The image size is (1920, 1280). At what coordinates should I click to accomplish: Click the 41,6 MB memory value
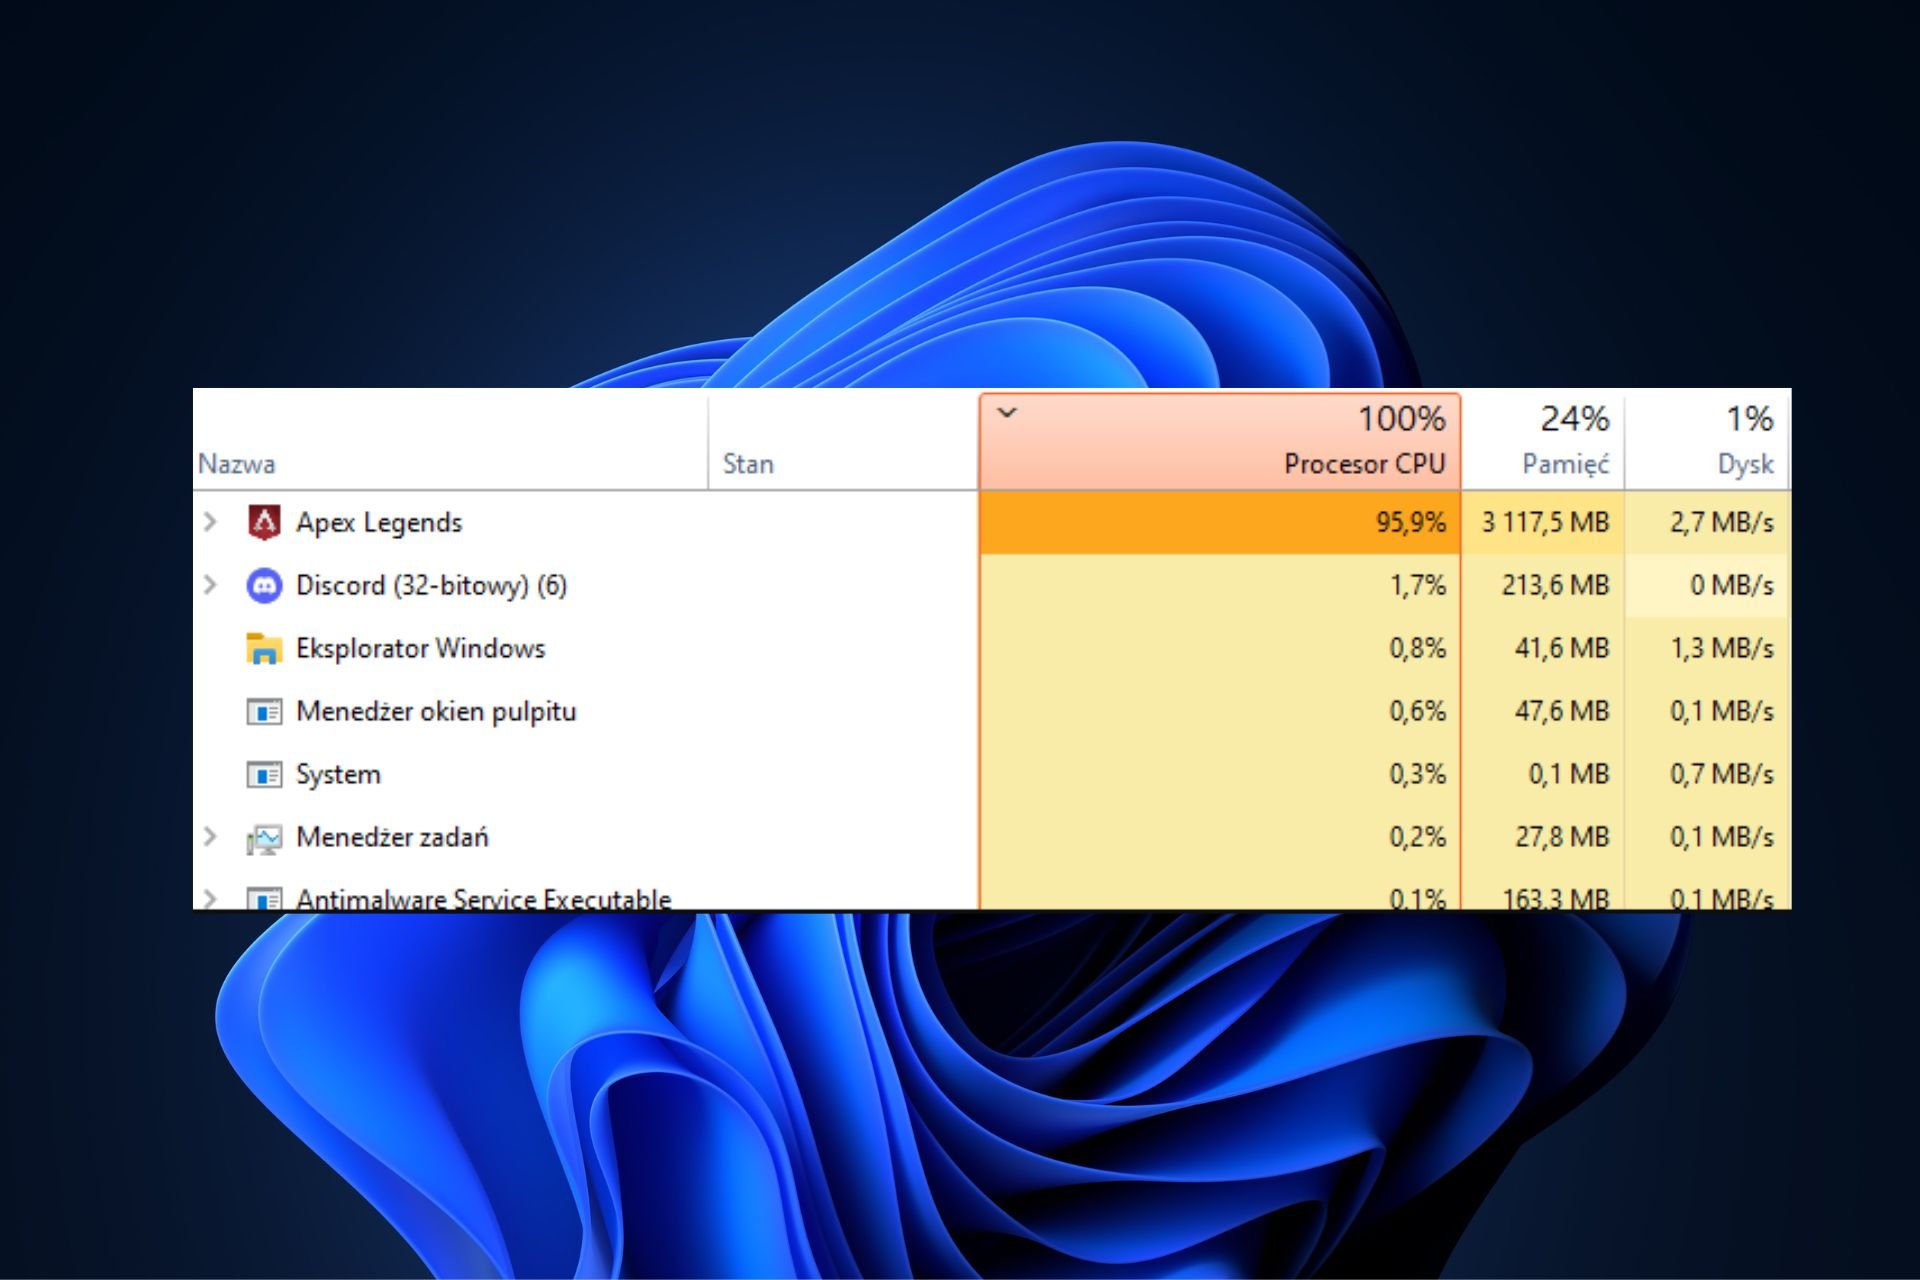[1562, 648]
